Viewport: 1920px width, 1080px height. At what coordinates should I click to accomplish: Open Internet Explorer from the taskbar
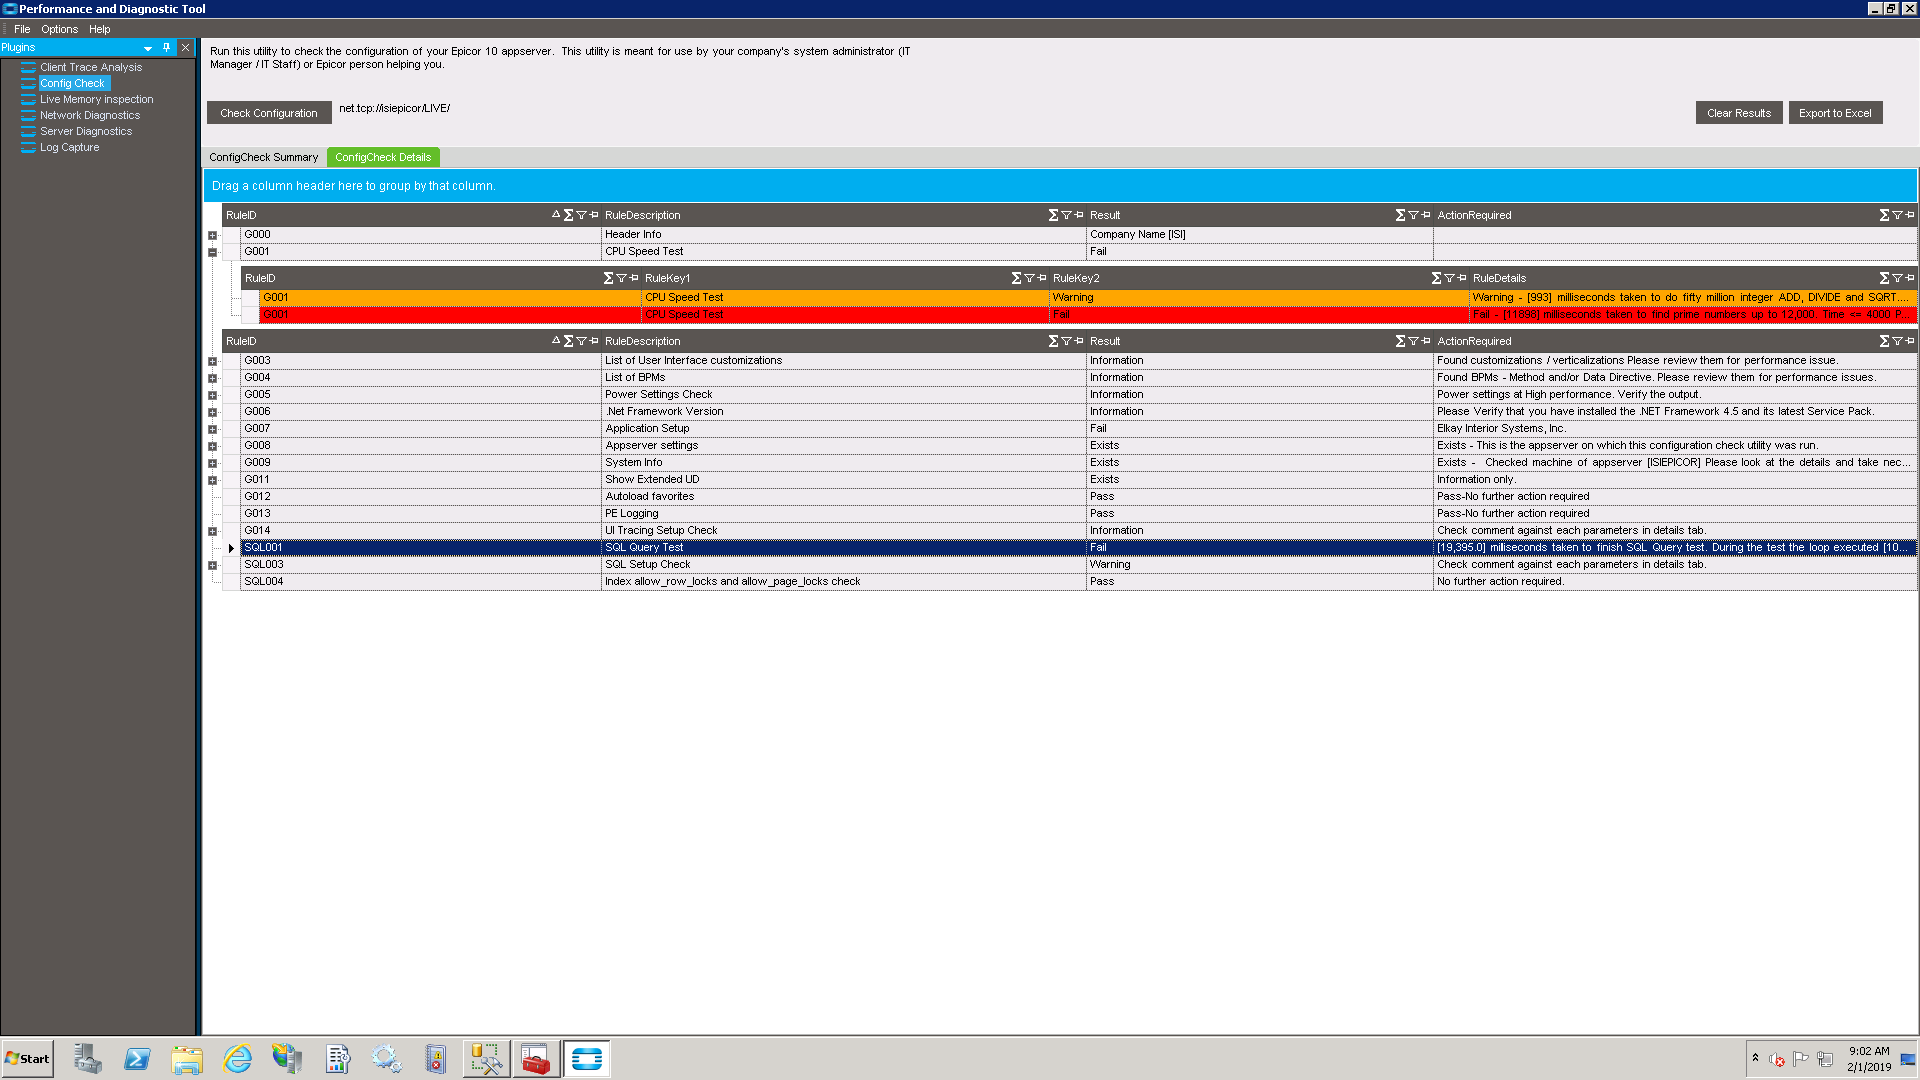[x=237, y=1058]
